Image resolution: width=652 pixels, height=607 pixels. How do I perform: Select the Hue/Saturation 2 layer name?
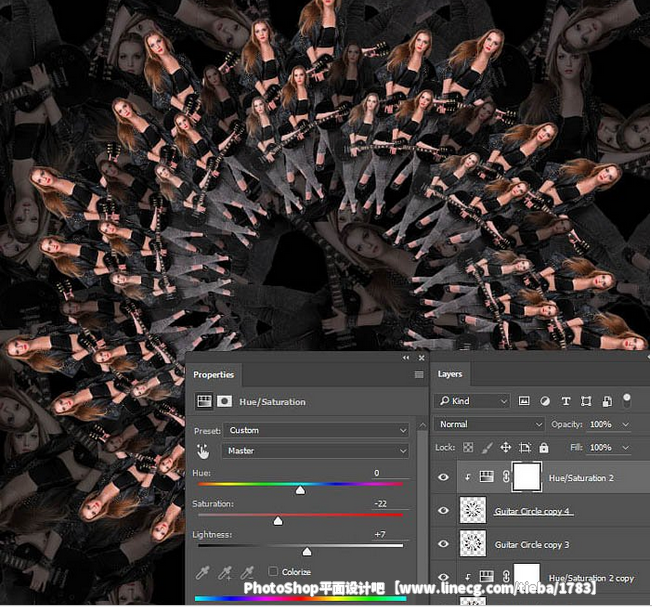581,478
